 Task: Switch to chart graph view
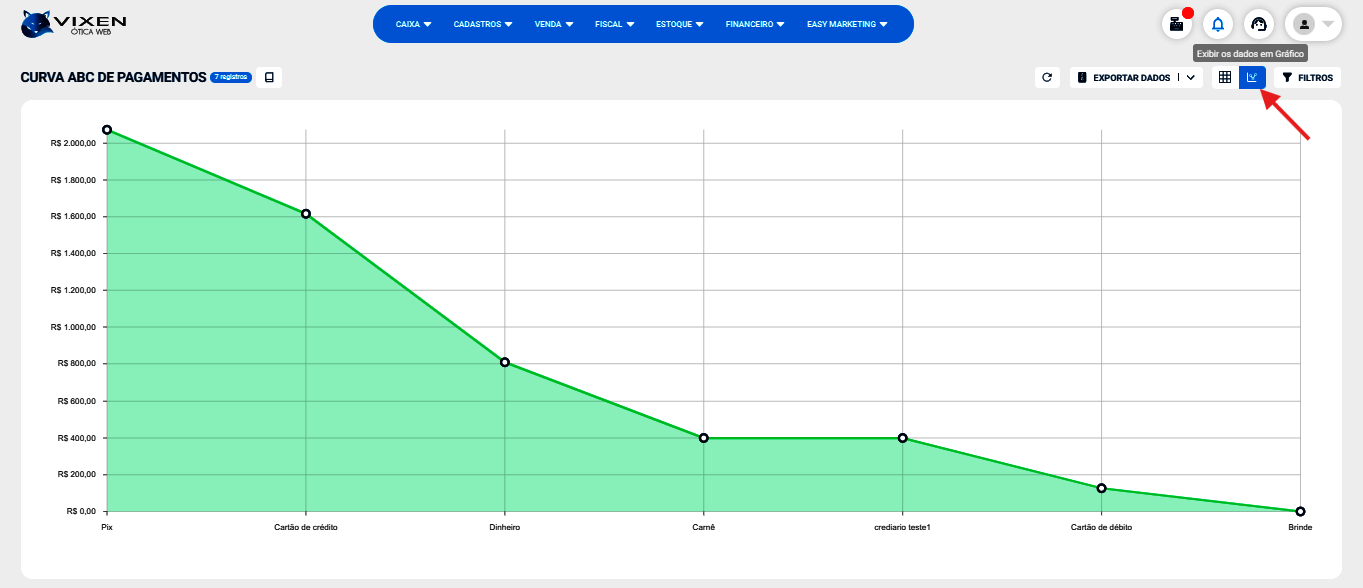click(1252, 77)
